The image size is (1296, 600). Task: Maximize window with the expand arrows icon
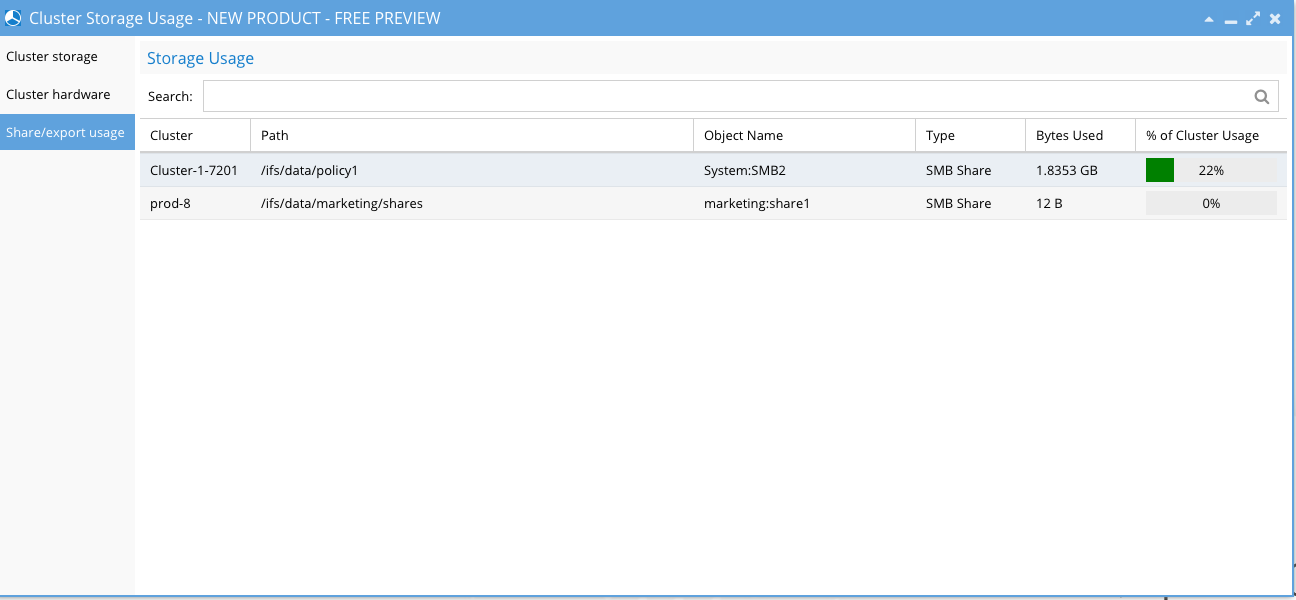click(1253, 18)
